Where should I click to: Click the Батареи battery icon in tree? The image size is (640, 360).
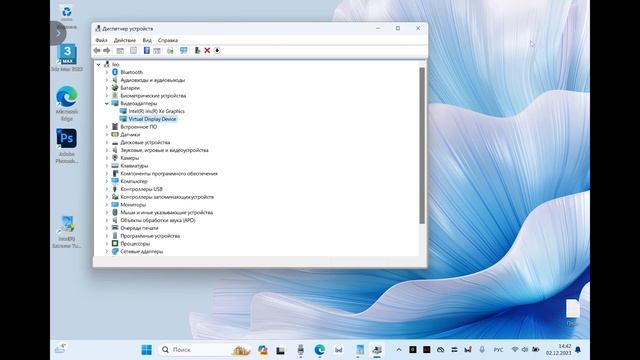tap(115, 88)
